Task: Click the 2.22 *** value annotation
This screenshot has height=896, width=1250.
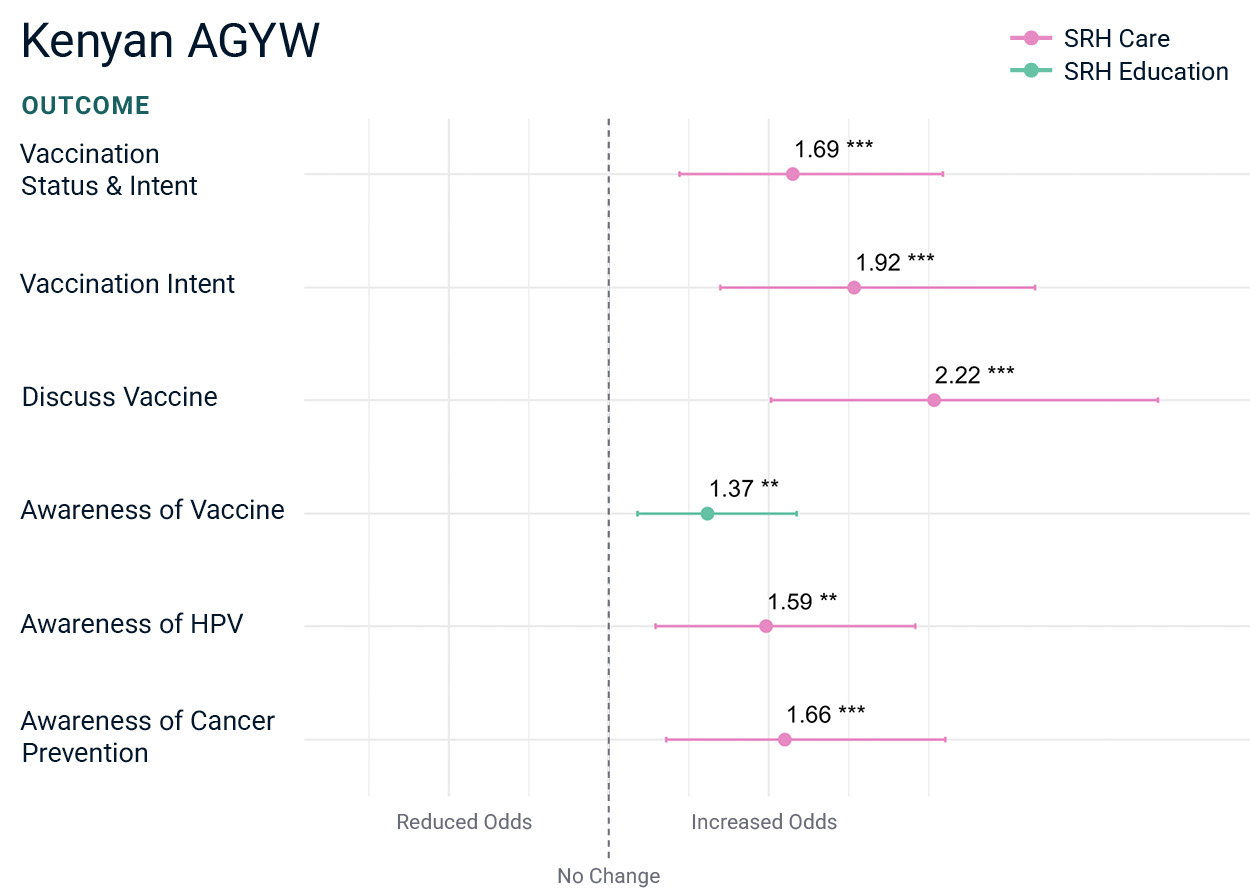Action: tap(975, 375)
